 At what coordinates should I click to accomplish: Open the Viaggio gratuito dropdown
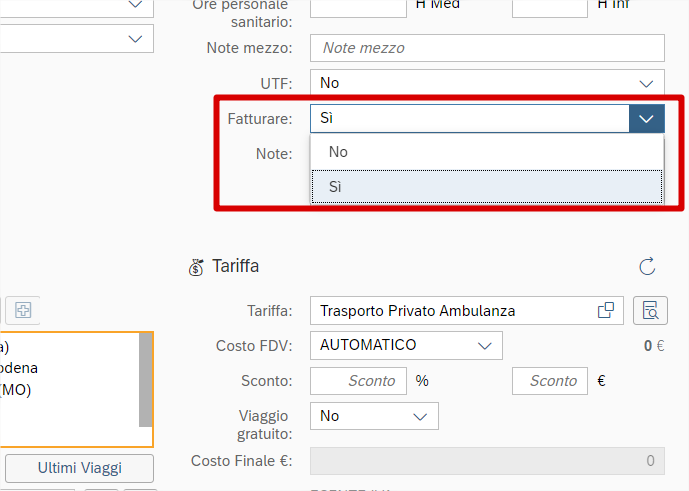click(420, 415)
